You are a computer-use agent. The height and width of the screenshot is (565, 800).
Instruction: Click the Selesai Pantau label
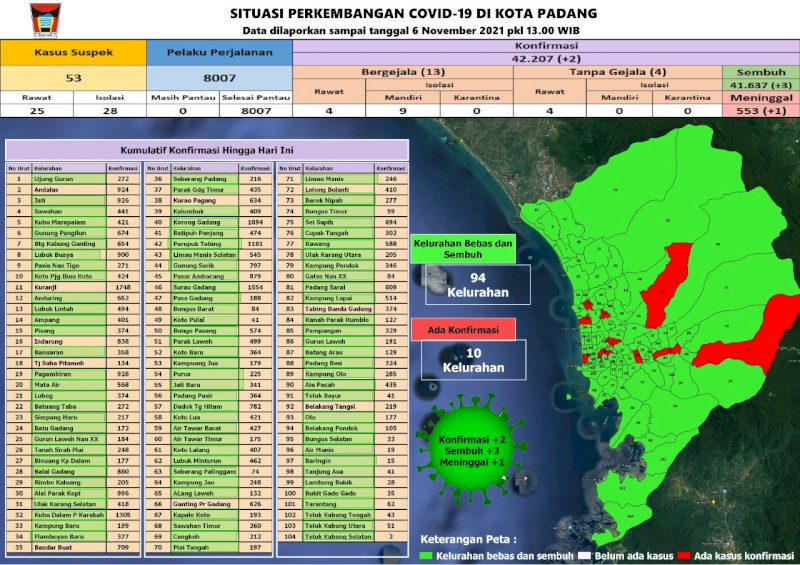256,97
